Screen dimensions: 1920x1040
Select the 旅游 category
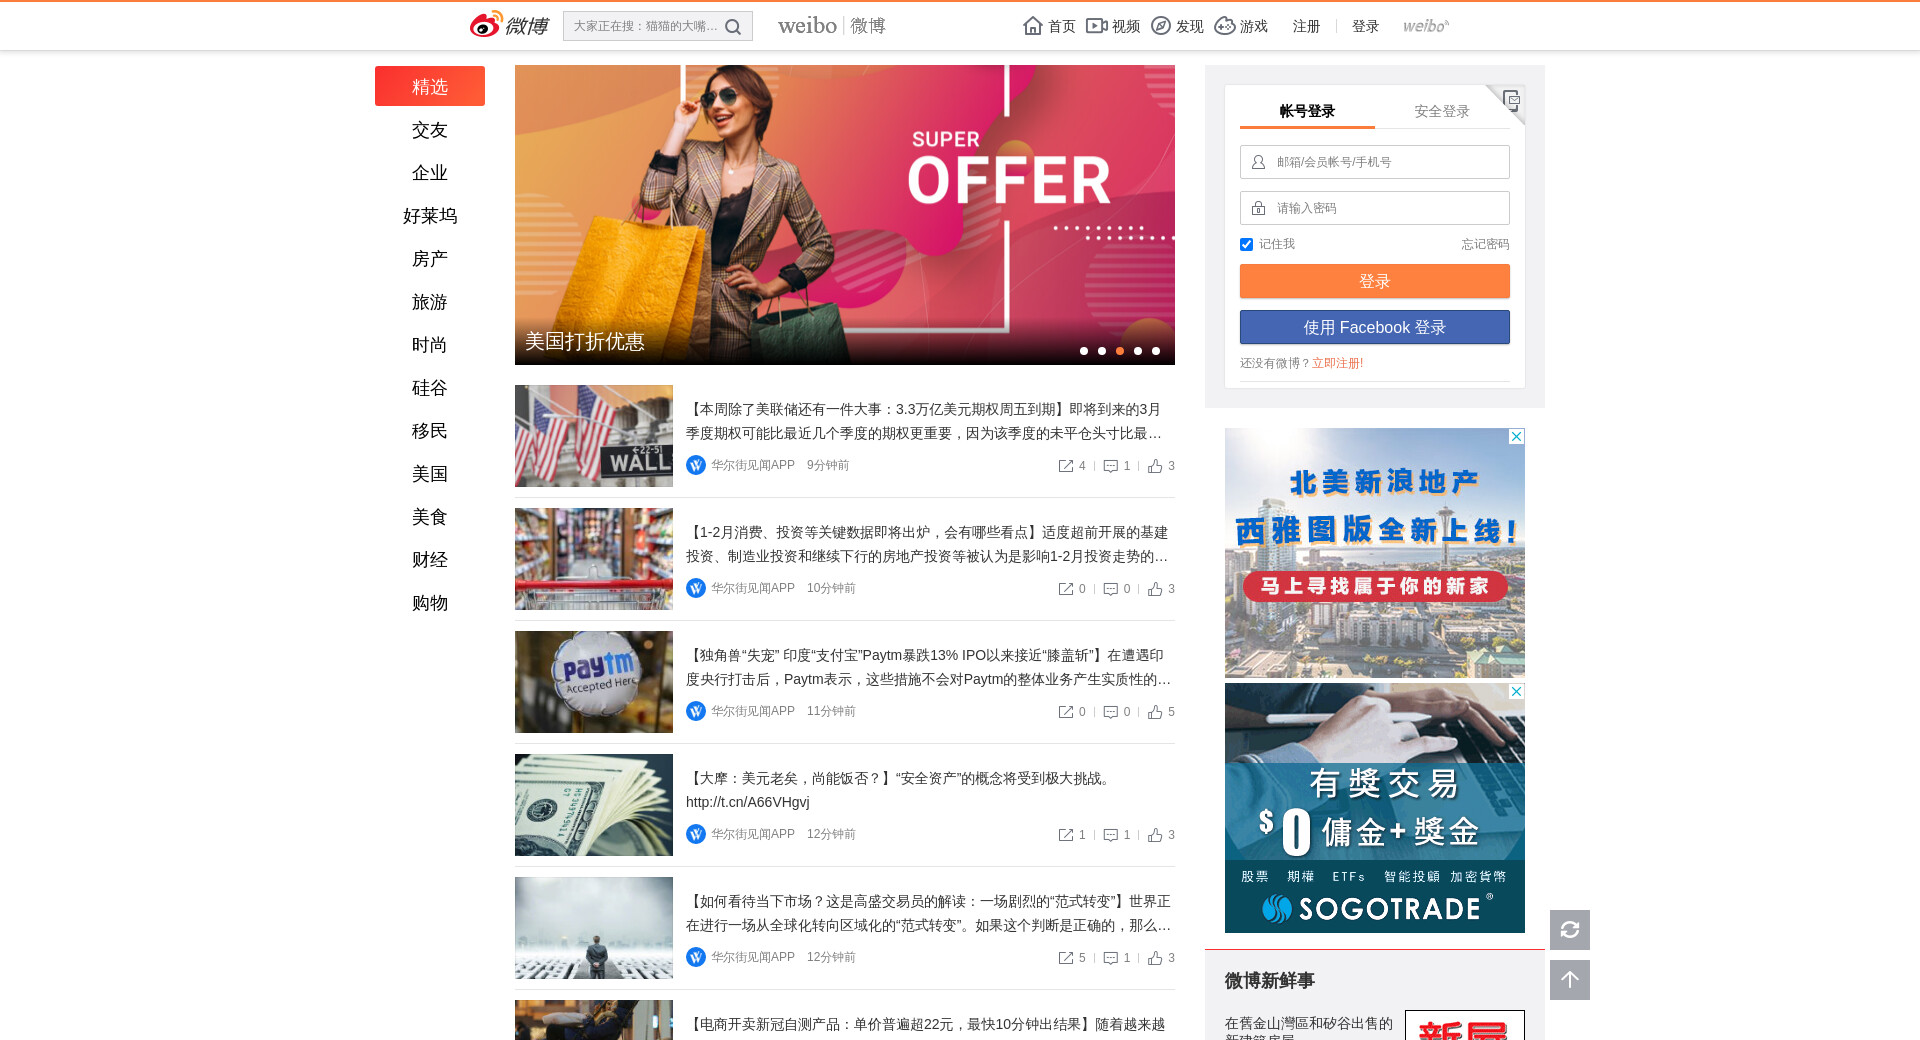click(x=430, y=302)
